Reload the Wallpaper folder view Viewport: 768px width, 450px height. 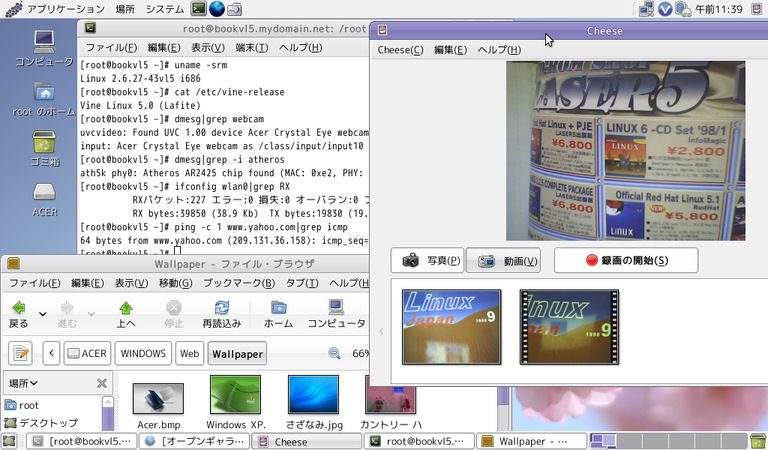pyautogui.click(x=221, y=314)
